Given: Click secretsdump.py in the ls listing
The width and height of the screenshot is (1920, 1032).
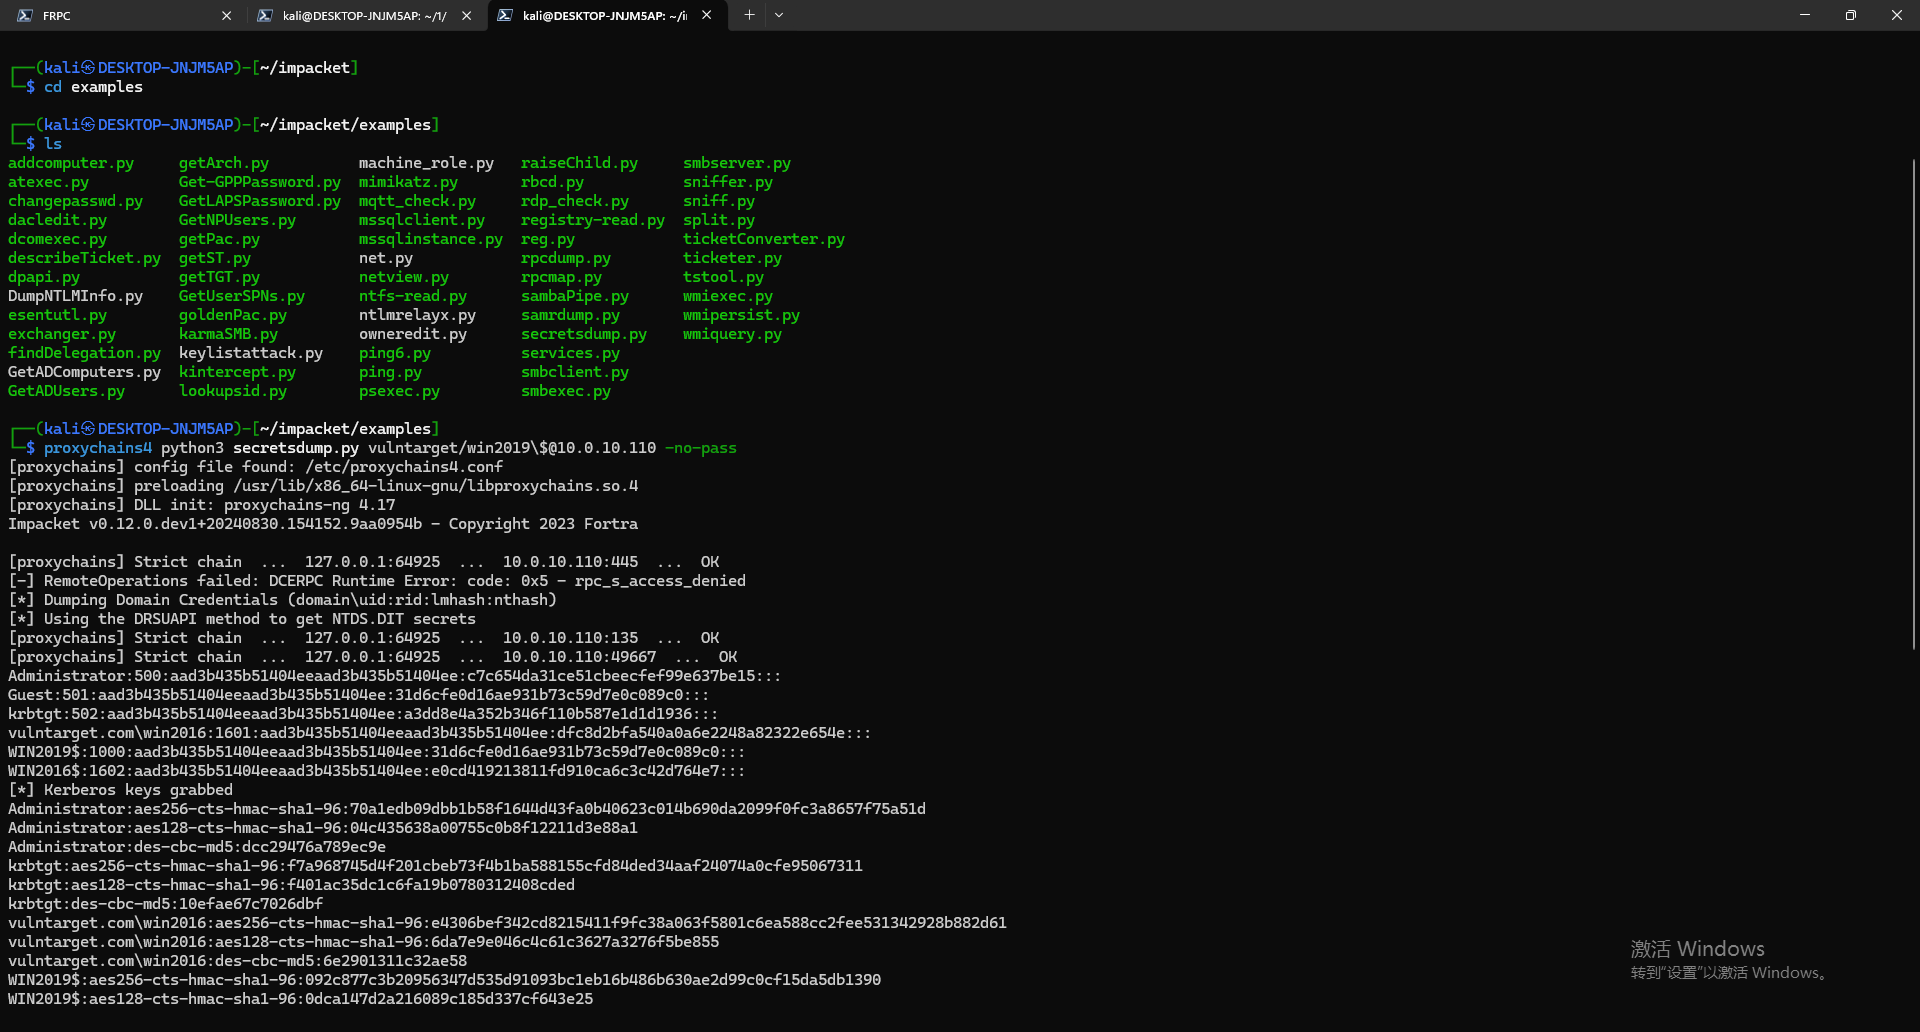Looking at the screenshot, I should pyautogui.click(x=584, y=334).
